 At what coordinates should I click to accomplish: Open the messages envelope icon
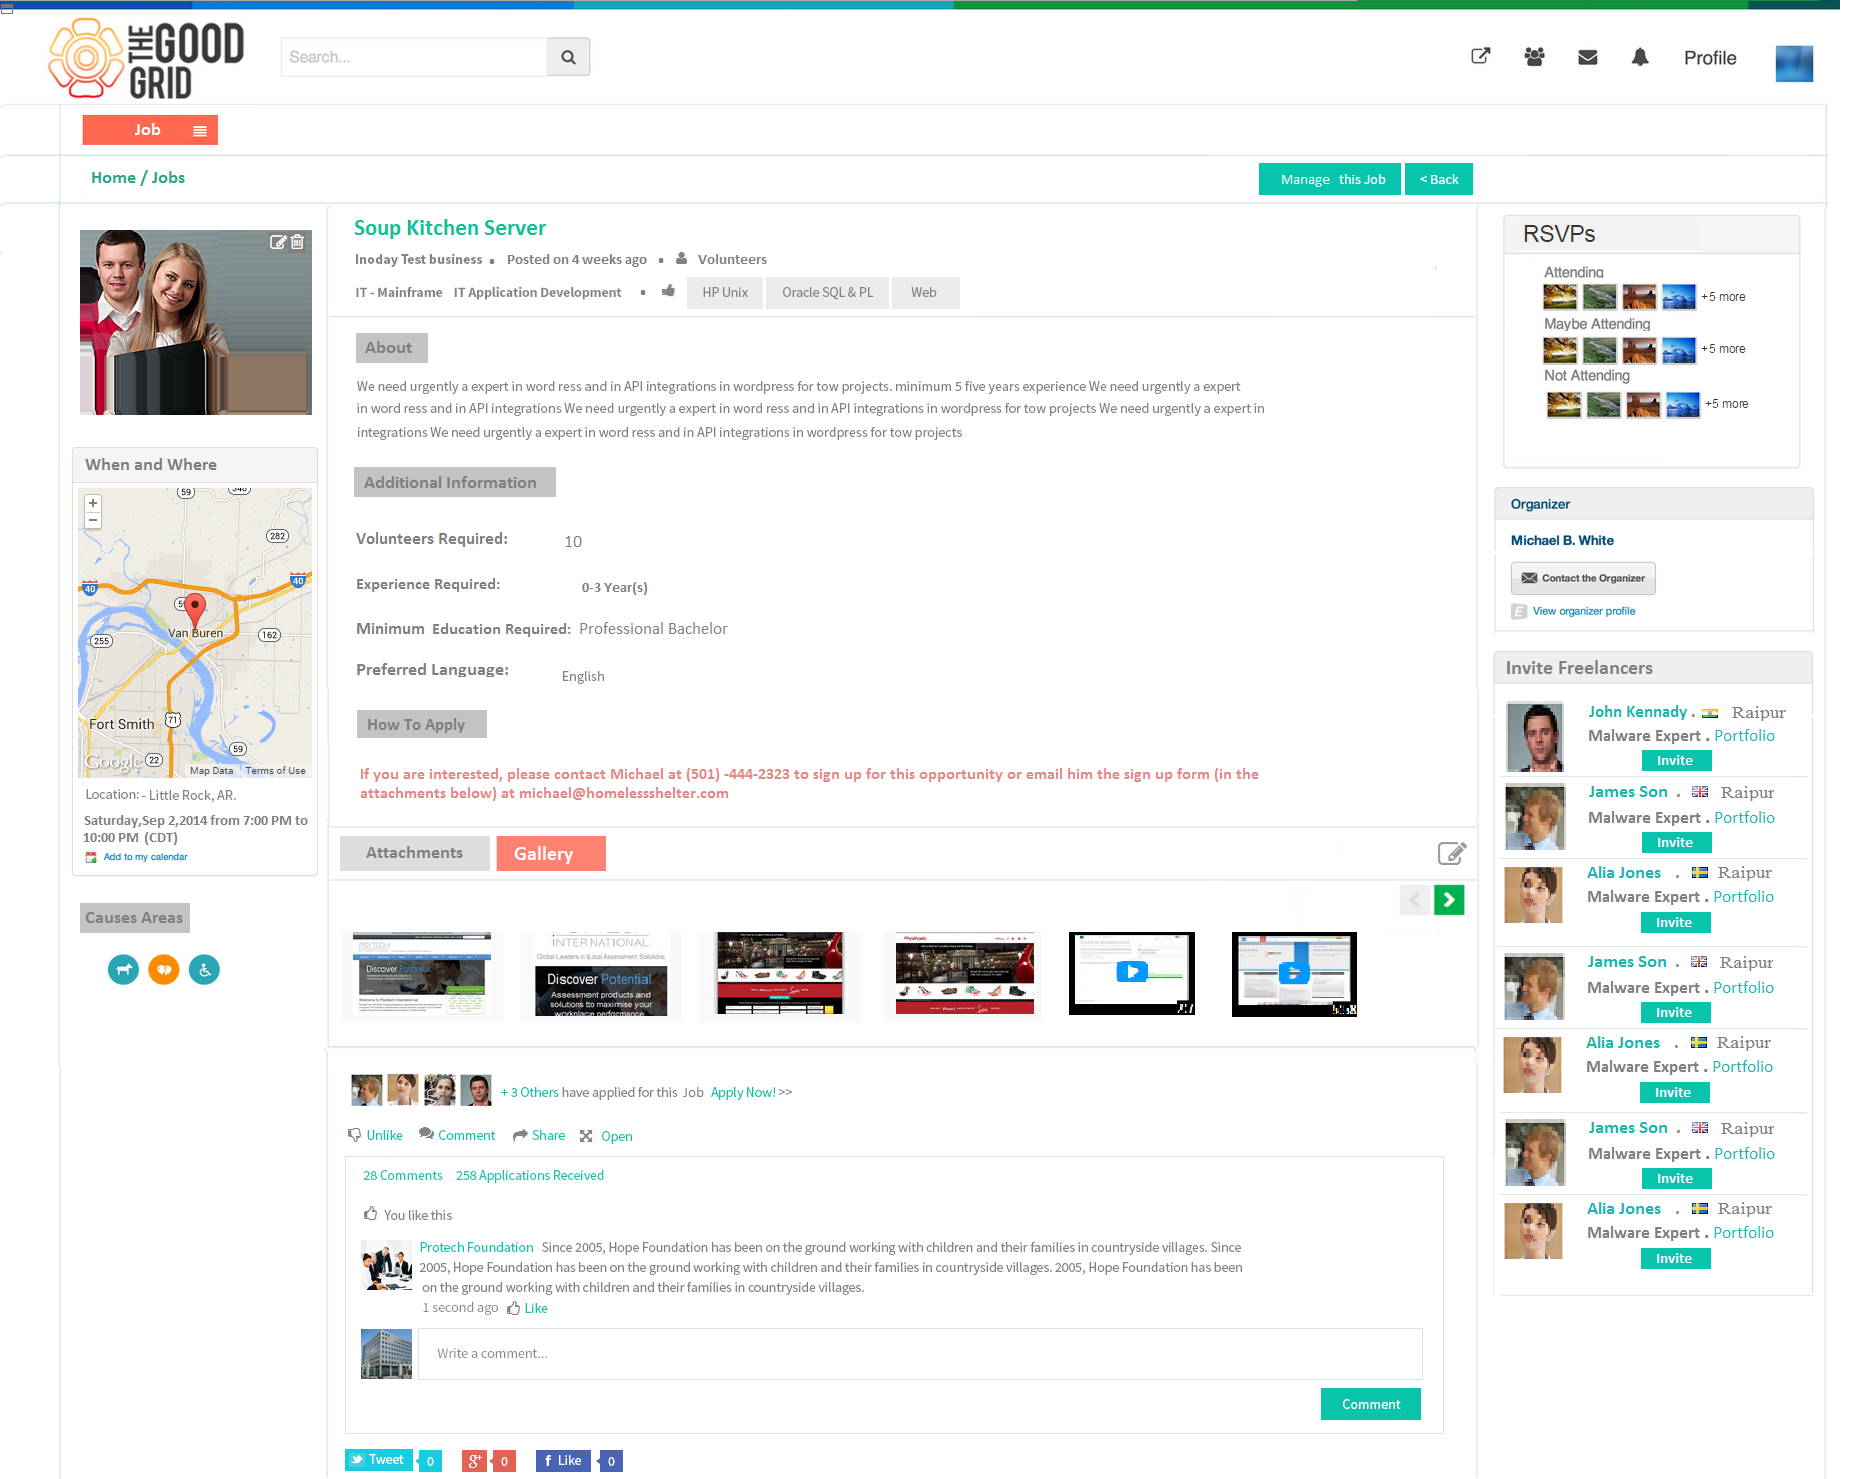point(1587,57)
